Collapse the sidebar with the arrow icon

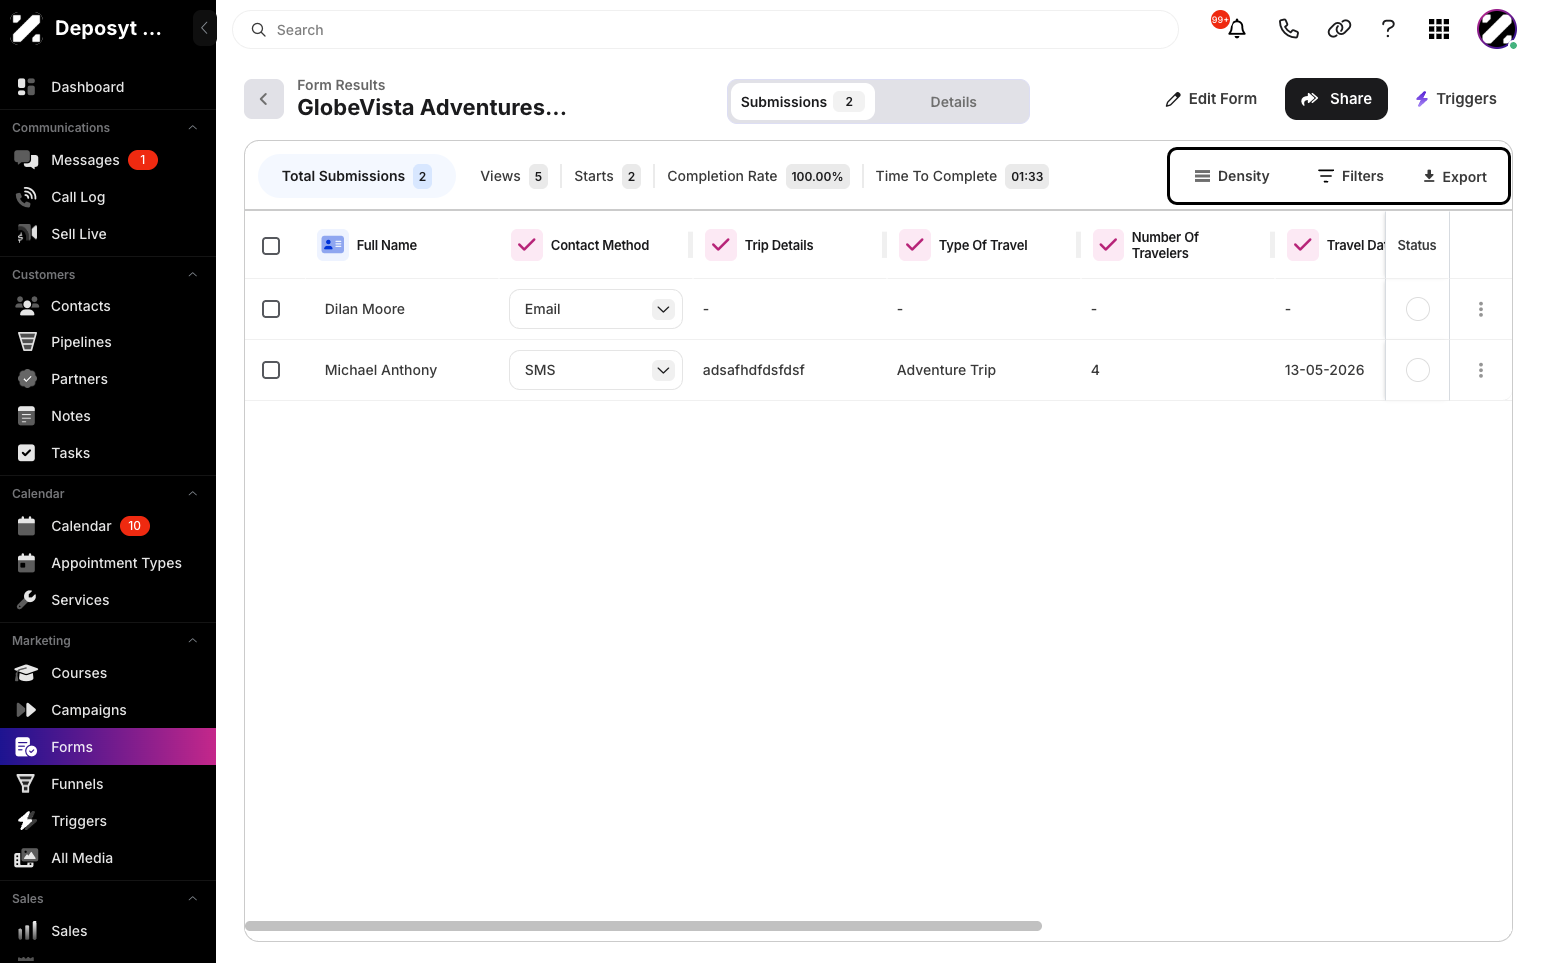click(x=204, y=28)
